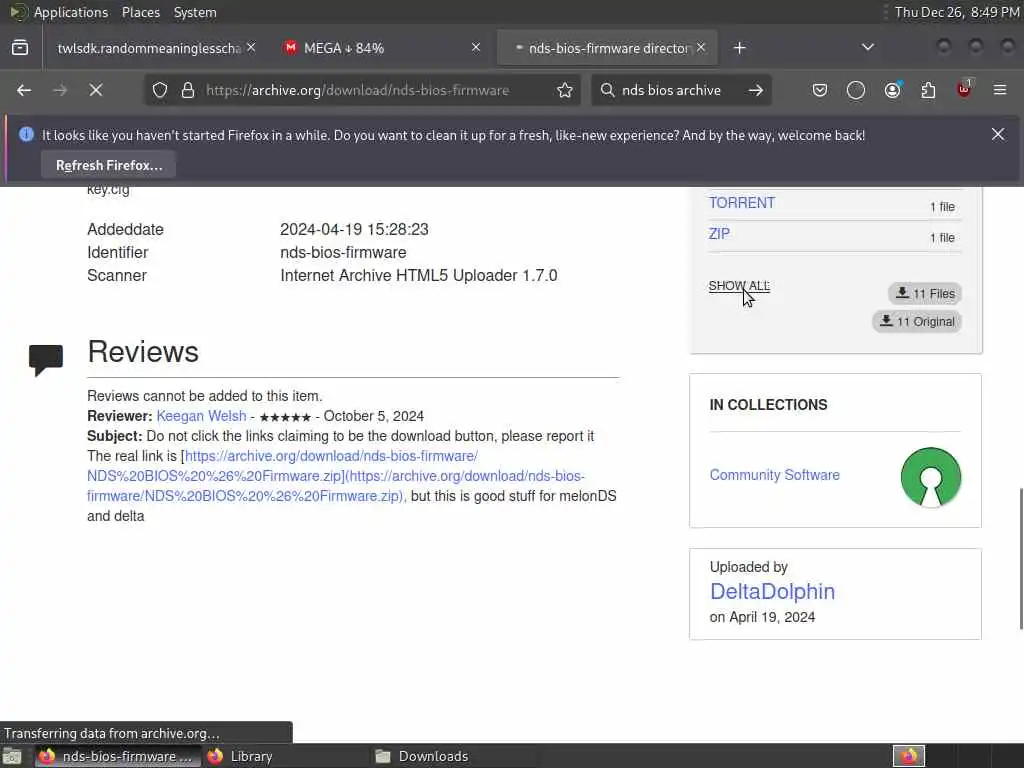Download the ZIP option
The image size is (1024, 768).
click(x=719, y=234)
